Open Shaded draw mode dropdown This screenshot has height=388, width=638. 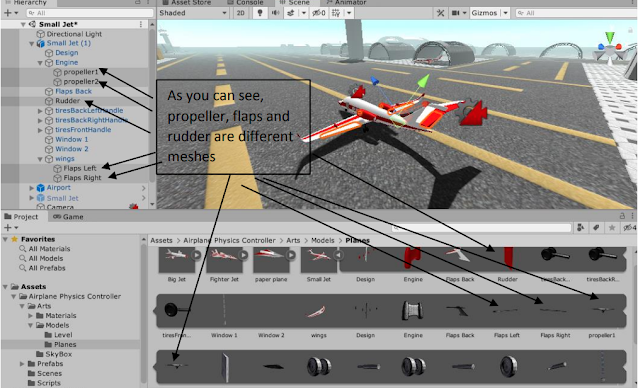click(x=192, y=13)
